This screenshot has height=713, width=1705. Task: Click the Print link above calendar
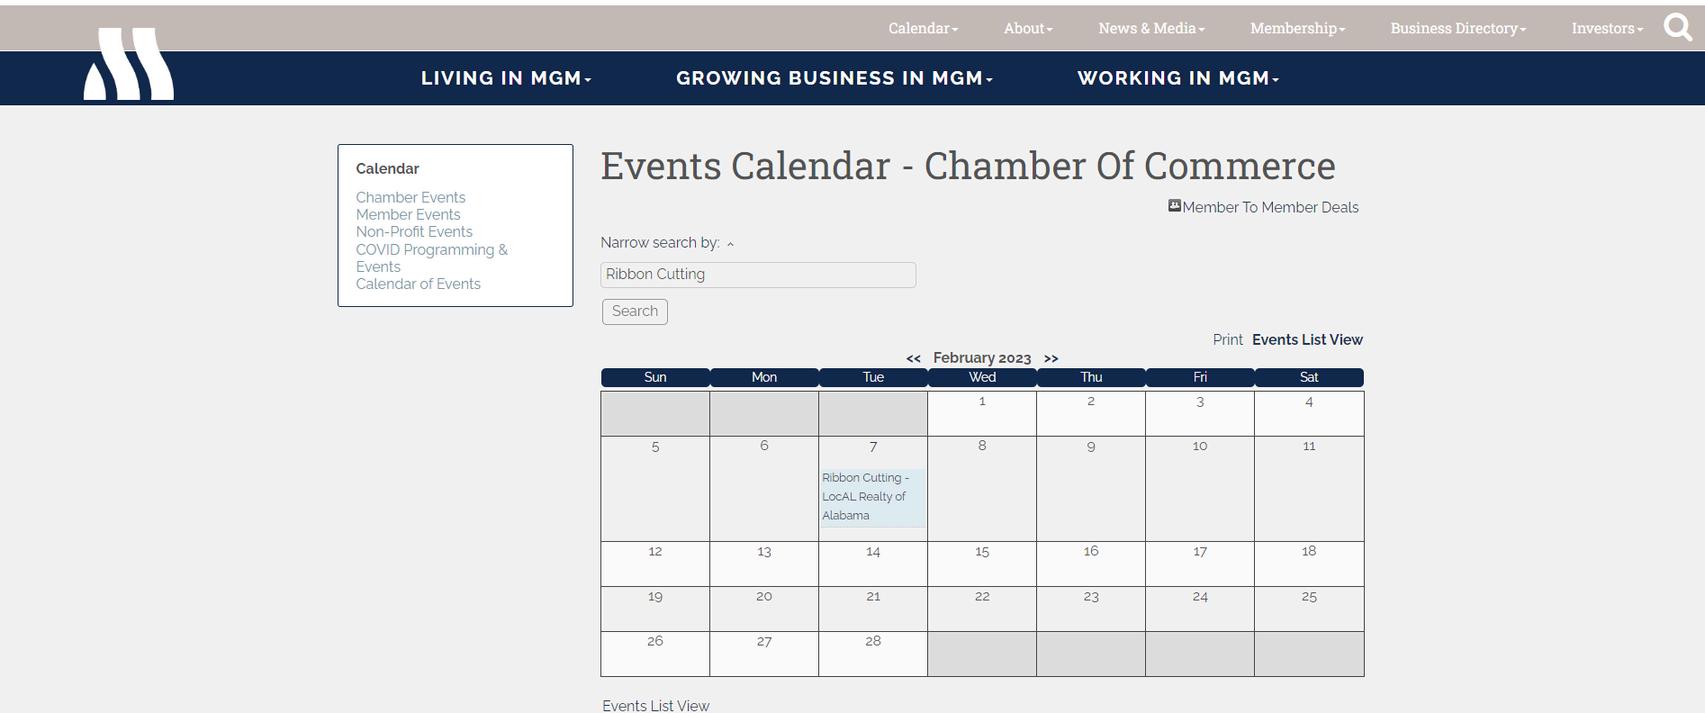[1227, 340]
